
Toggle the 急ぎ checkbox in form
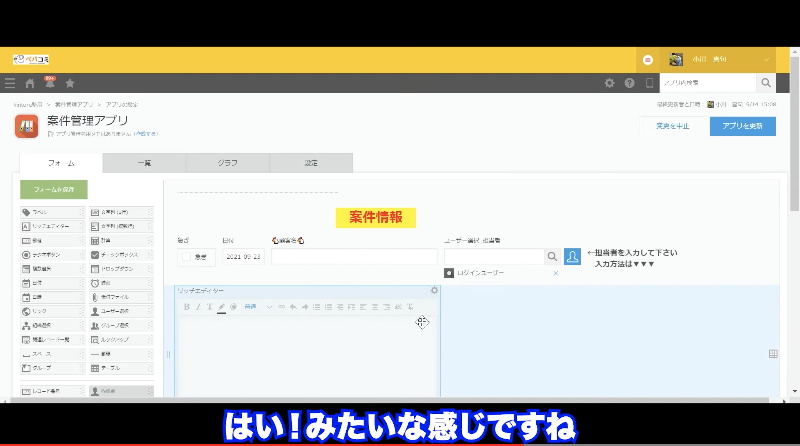(186, 257)
